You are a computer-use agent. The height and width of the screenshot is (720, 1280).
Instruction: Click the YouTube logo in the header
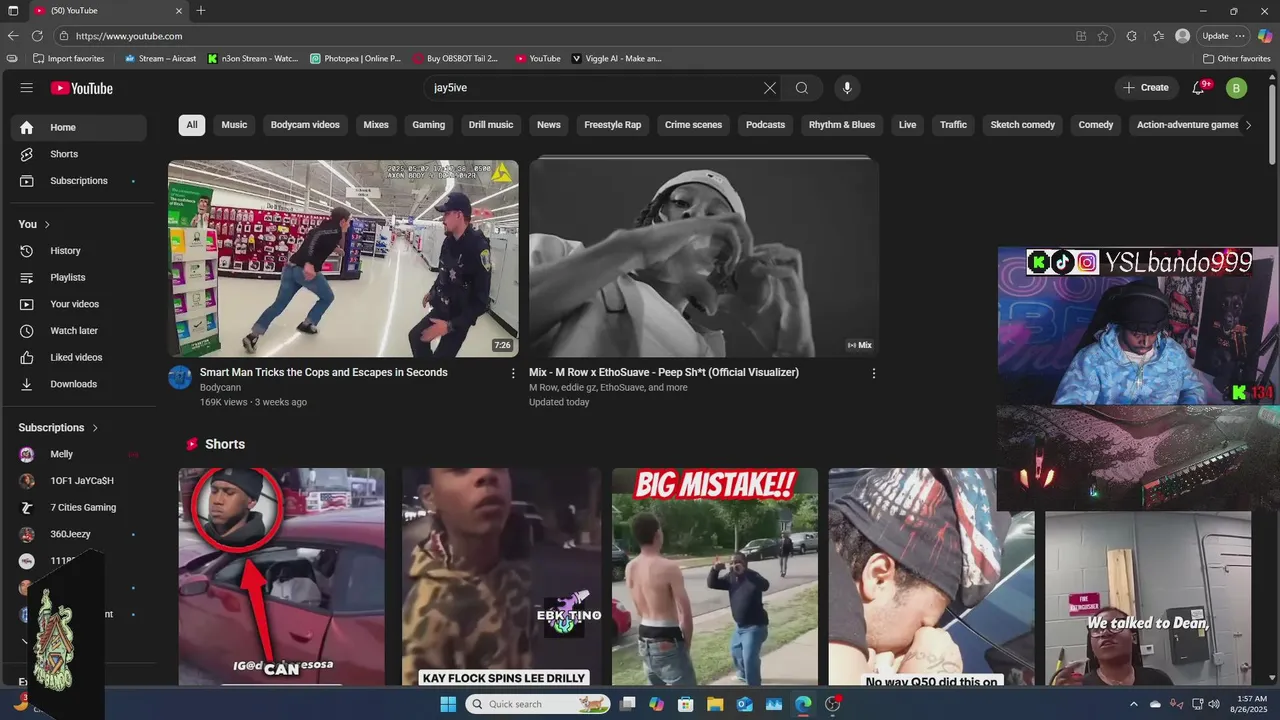click(x=82, y=88)
